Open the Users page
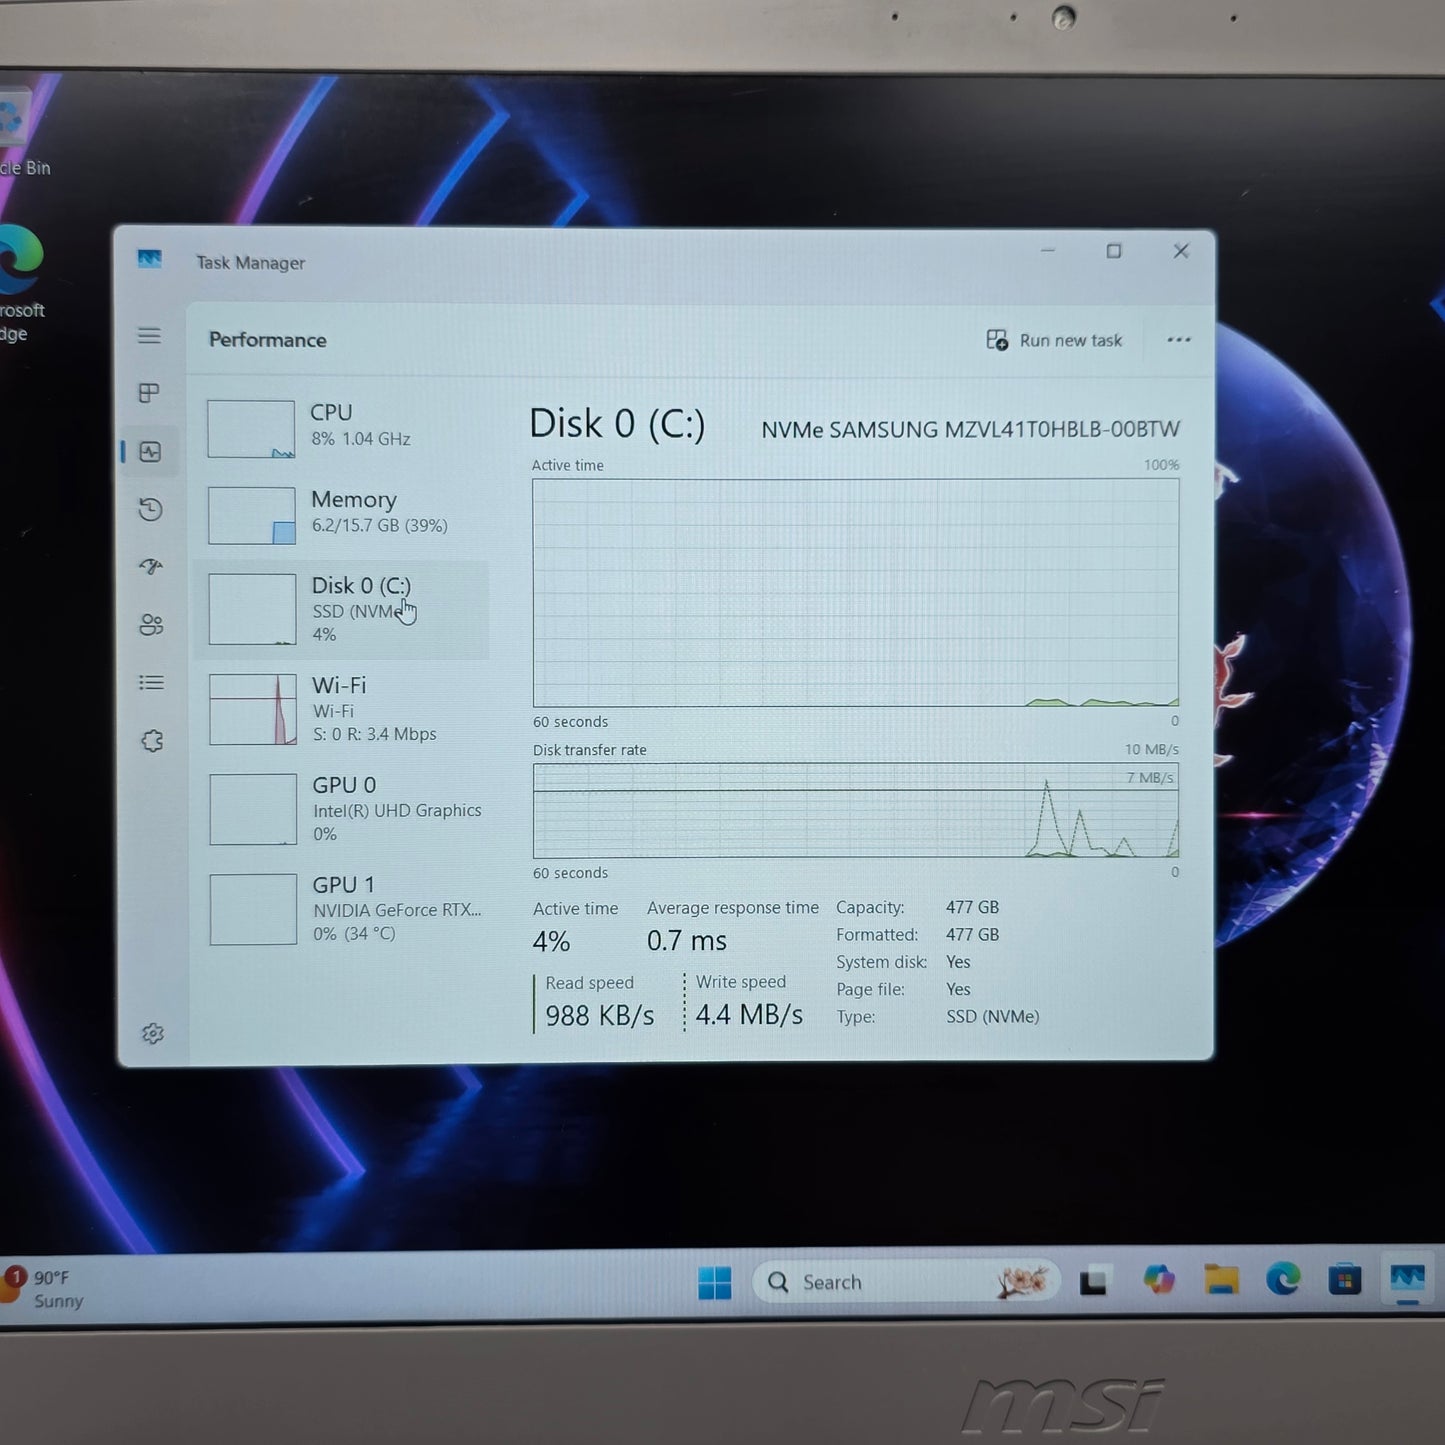 coord(150,625)
